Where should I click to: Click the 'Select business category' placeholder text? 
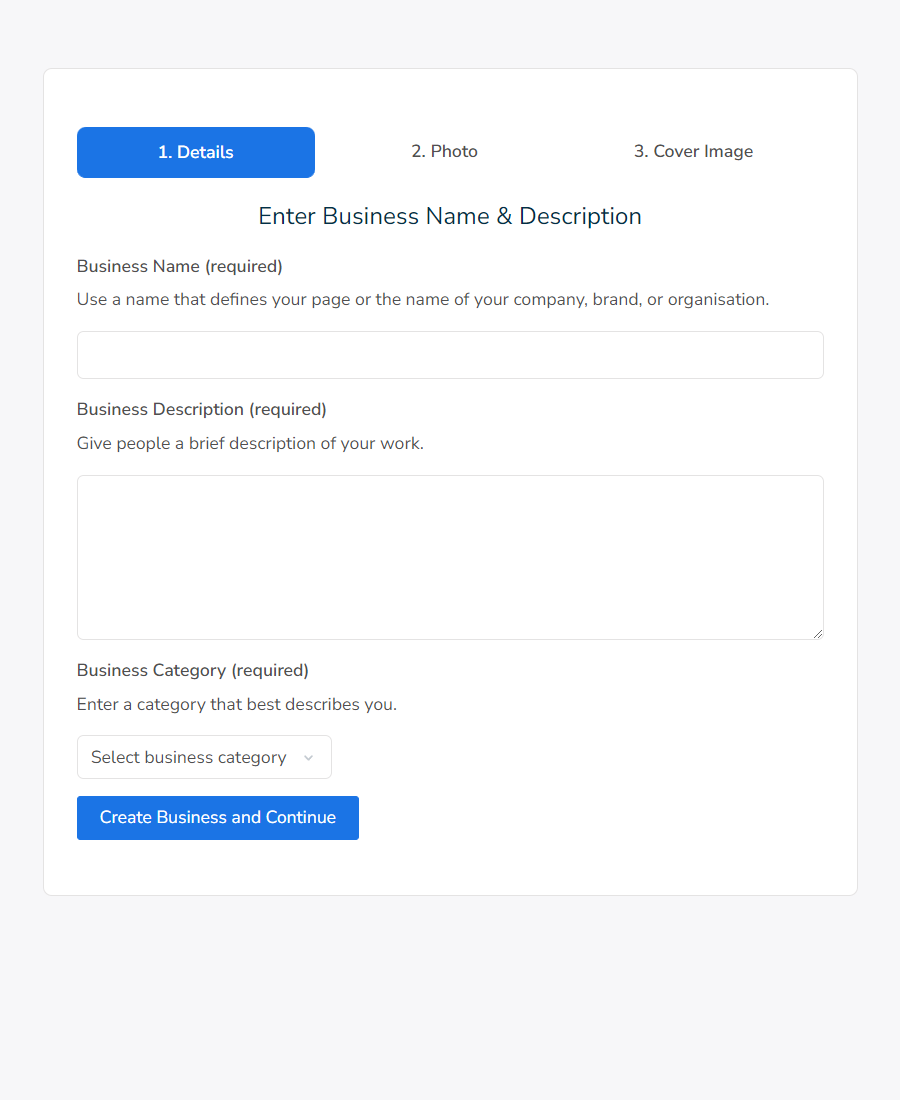tap(188, 757)
